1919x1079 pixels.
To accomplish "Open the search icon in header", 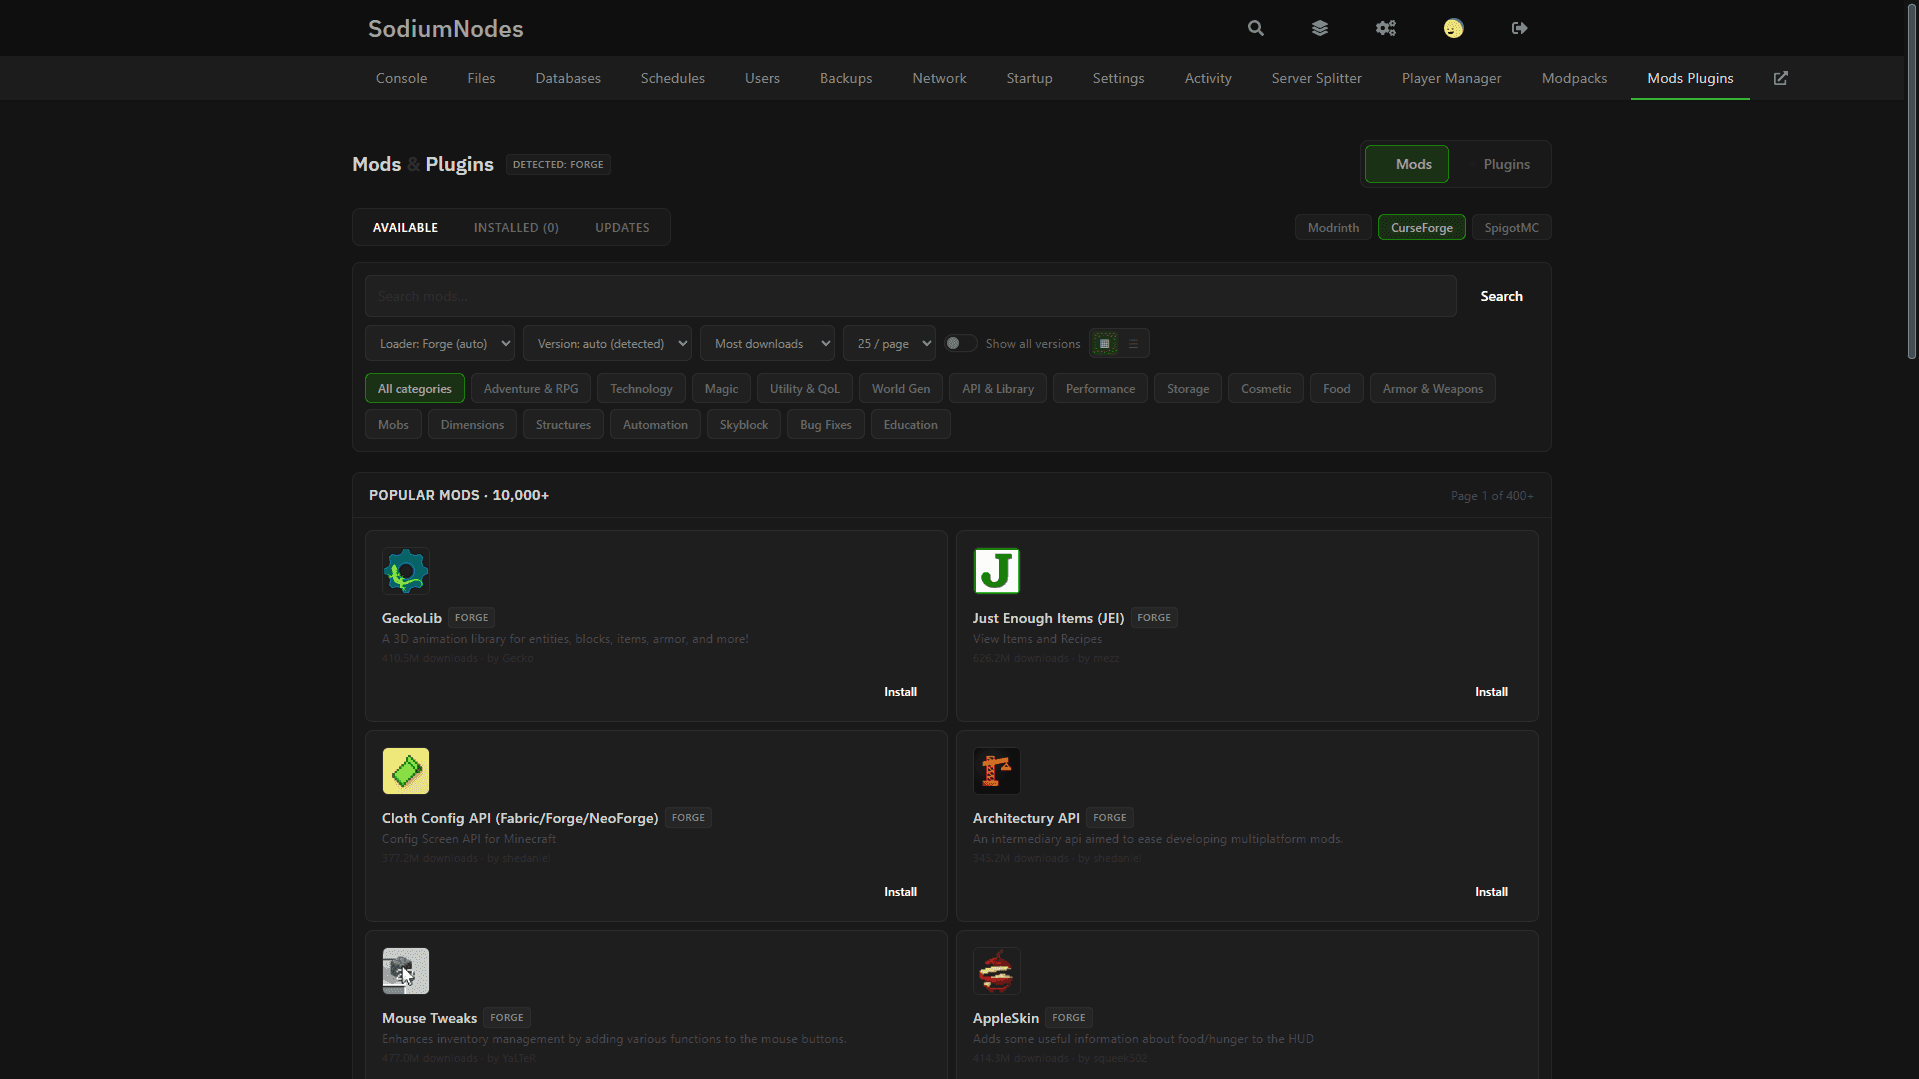I will pos(1255,28).
